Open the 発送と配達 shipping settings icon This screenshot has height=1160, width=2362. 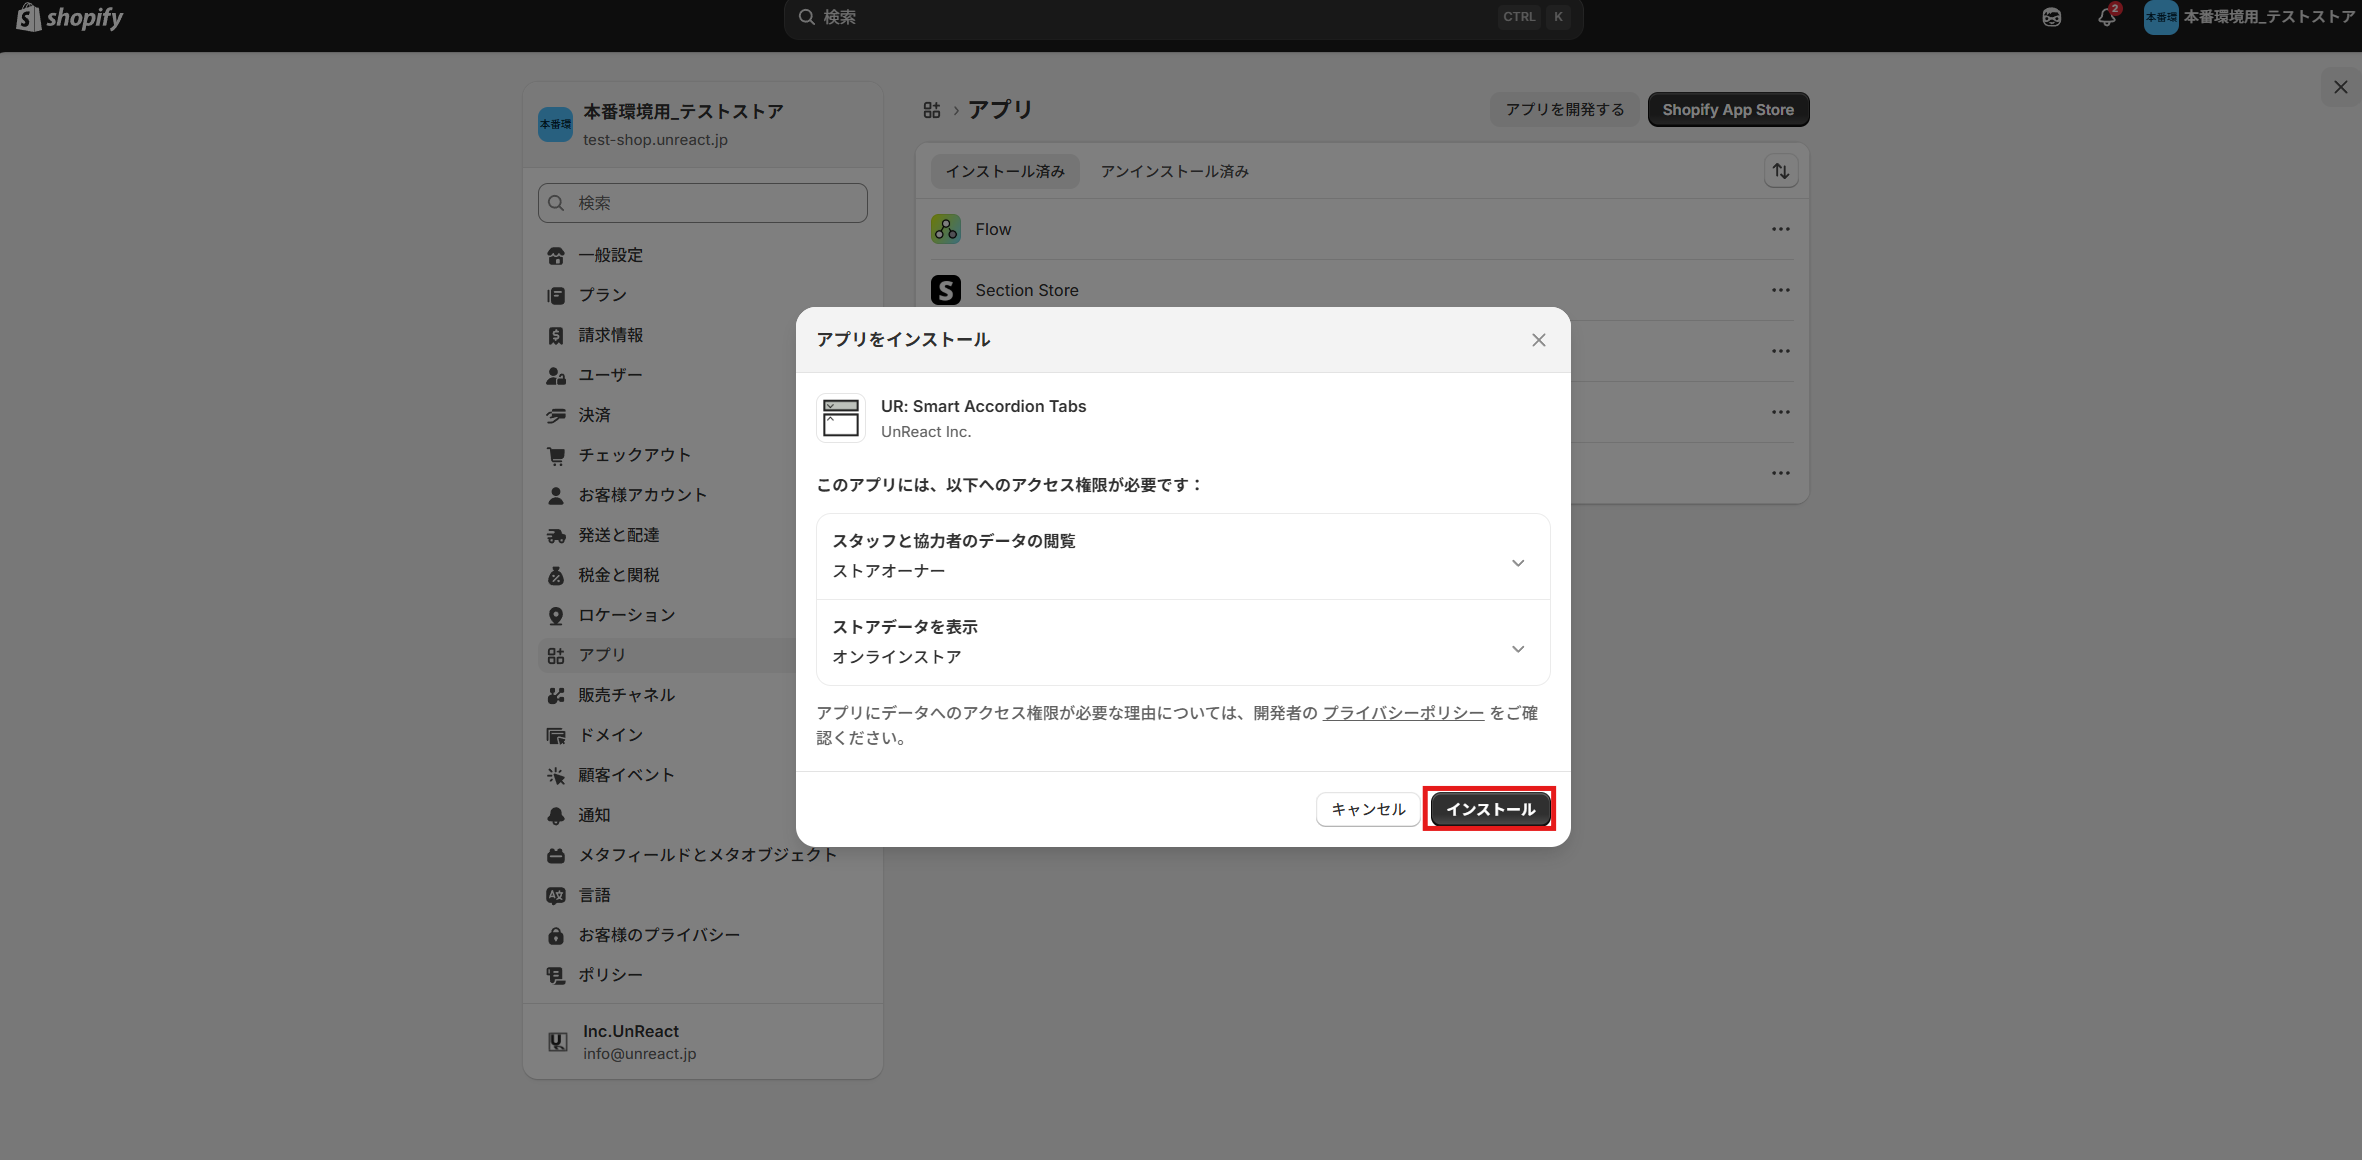pyautogui.click(x=557, y=535)
